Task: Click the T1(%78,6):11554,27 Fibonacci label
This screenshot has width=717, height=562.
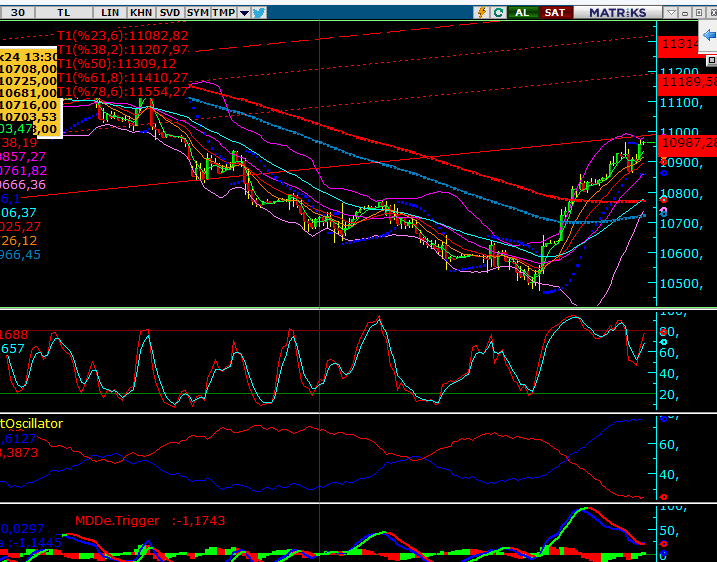Action: 123,92
